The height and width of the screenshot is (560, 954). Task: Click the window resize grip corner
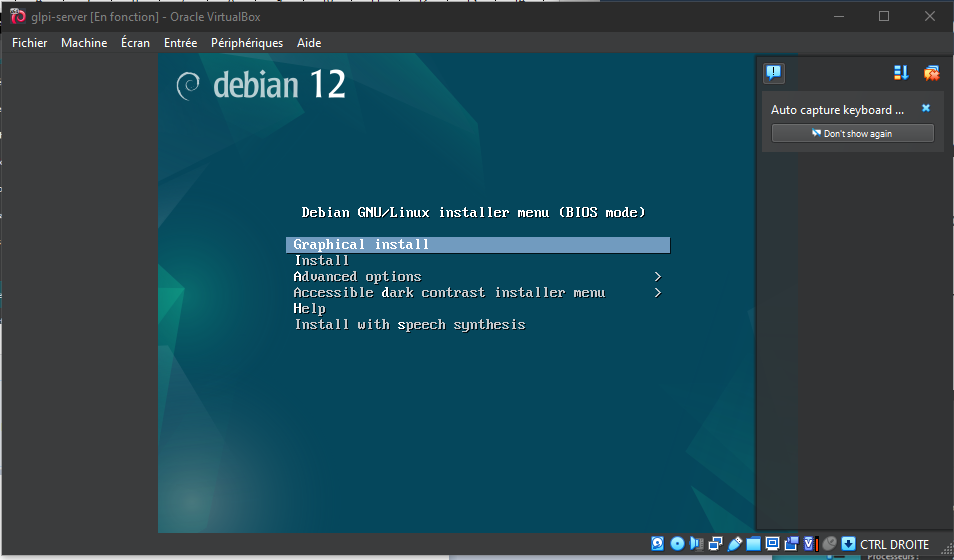pyautogui.click(x=947, y=548)
